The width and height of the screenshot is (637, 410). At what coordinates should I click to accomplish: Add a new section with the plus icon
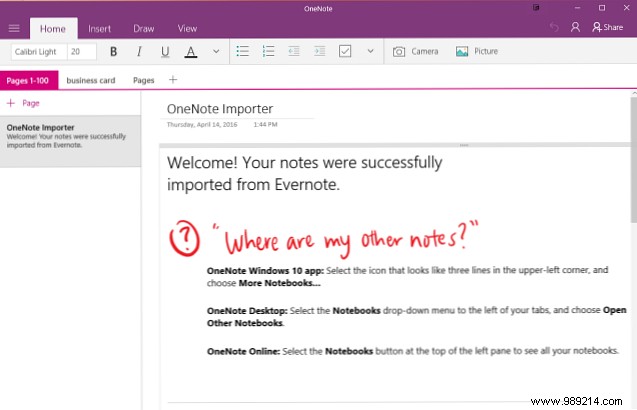pyautogui.click(x=173, y=80)
